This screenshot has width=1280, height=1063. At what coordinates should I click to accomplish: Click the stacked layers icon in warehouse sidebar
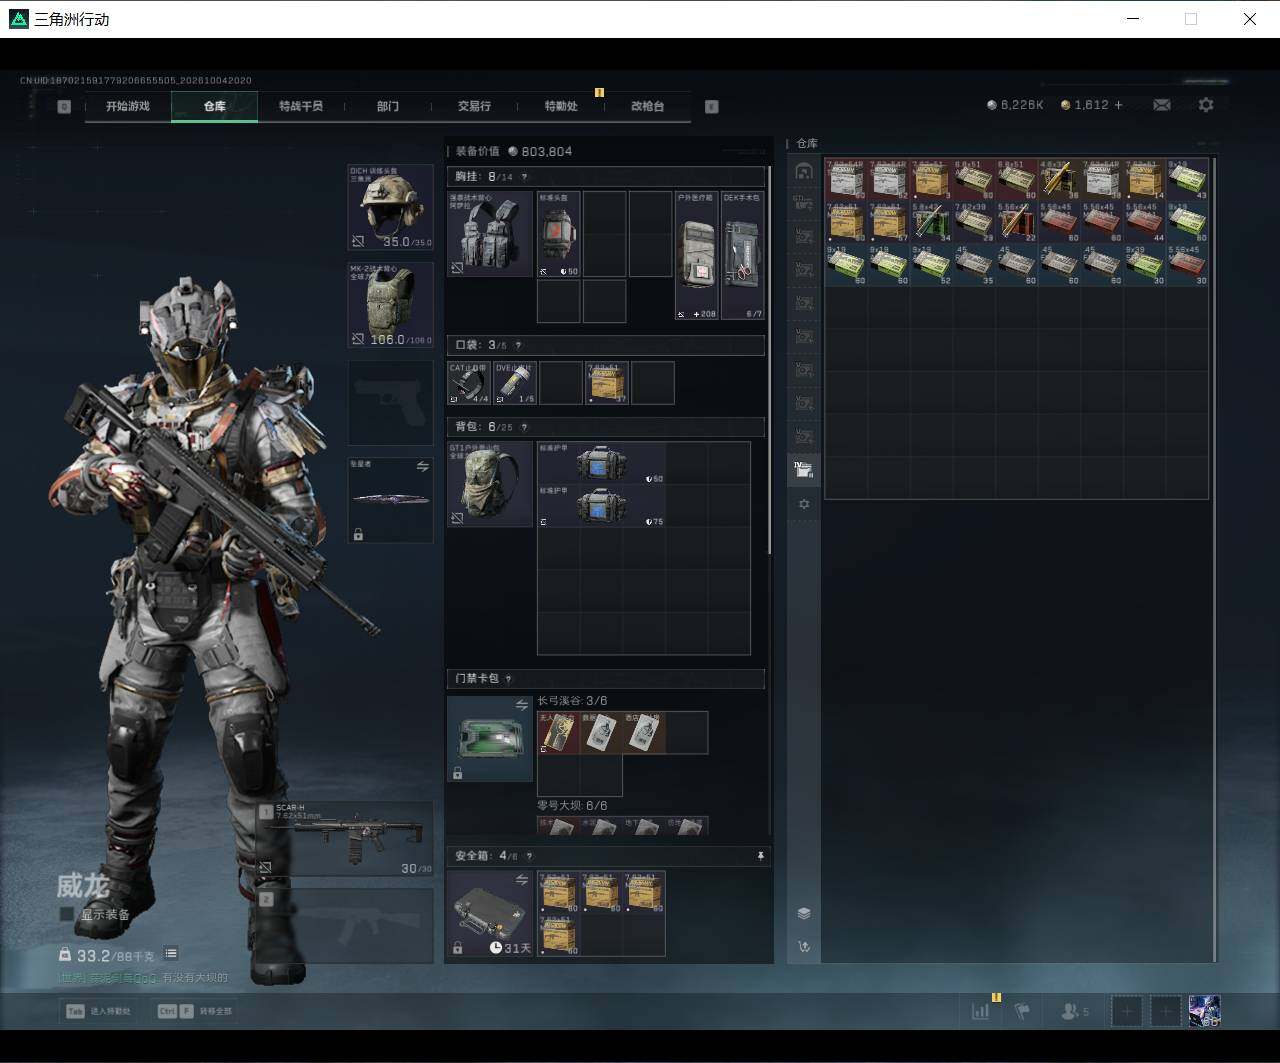click(x=804, y=913)
